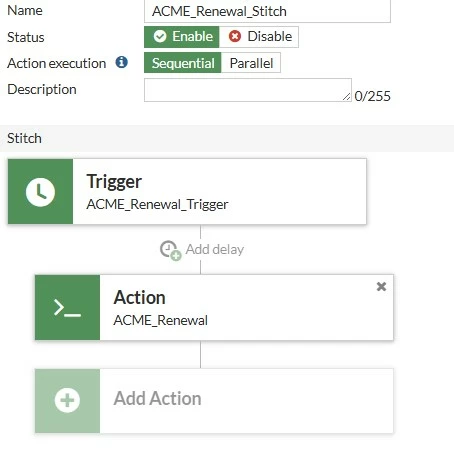Click the Trigger heading
454x450 pixels.
(x=114, y=182)
